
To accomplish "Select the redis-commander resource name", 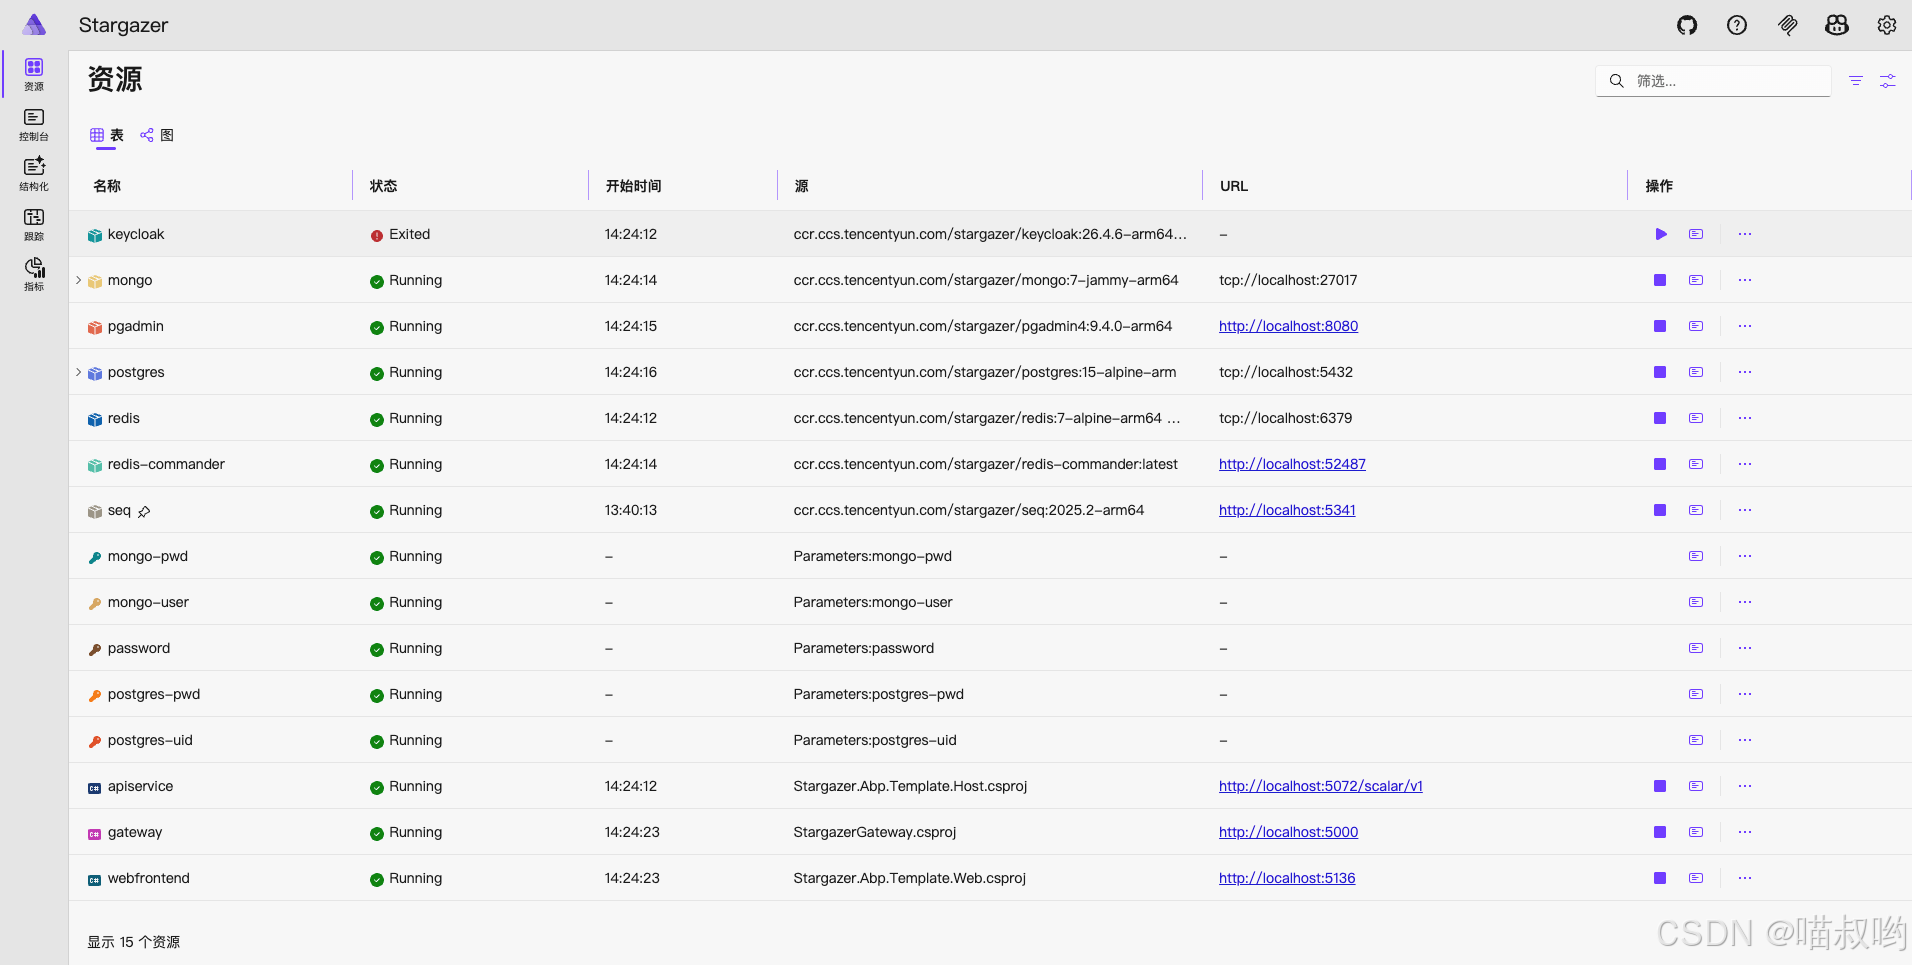I will [166, 464].
